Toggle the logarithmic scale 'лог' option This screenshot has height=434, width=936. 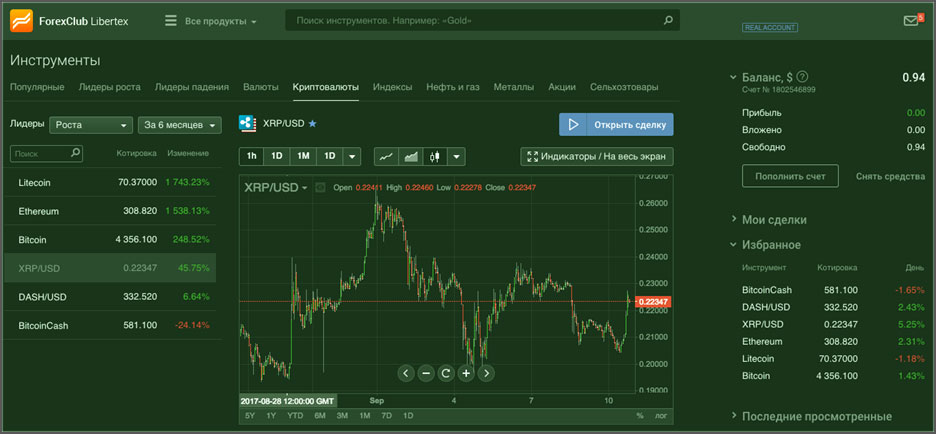(661, 415)
